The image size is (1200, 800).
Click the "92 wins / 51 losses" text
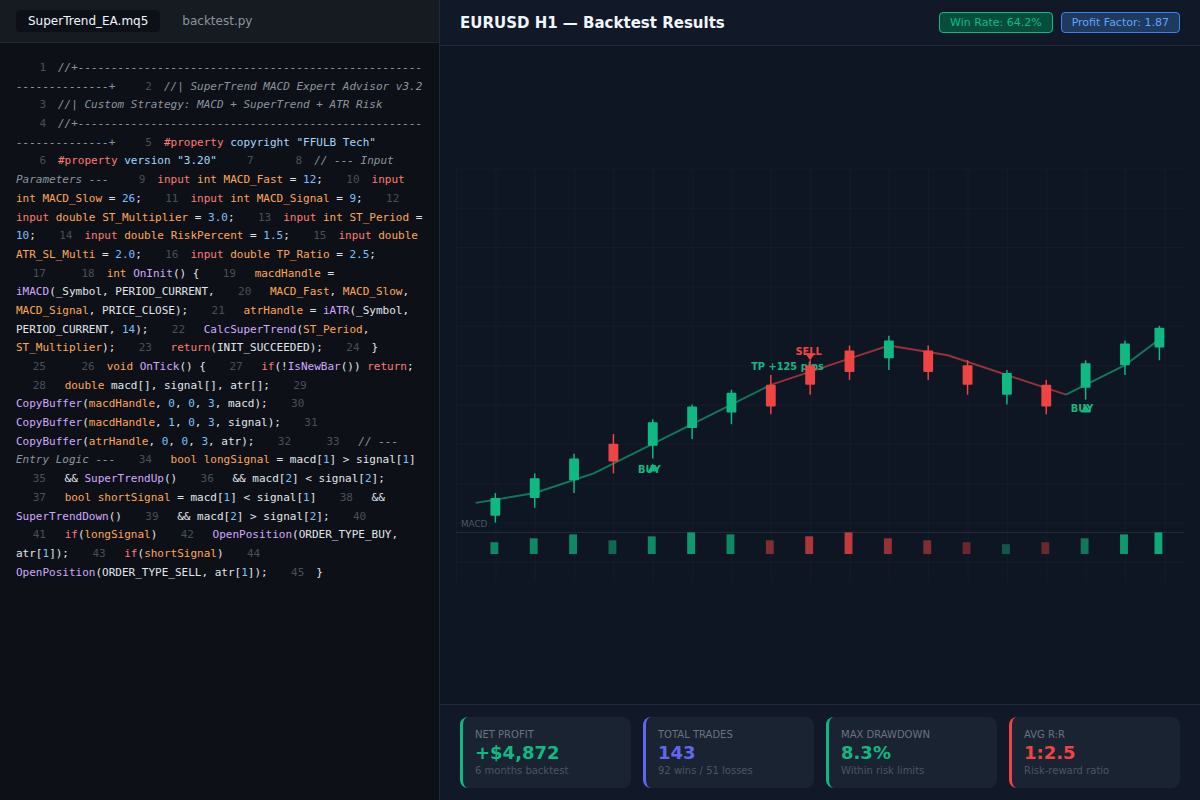point(705,770)
